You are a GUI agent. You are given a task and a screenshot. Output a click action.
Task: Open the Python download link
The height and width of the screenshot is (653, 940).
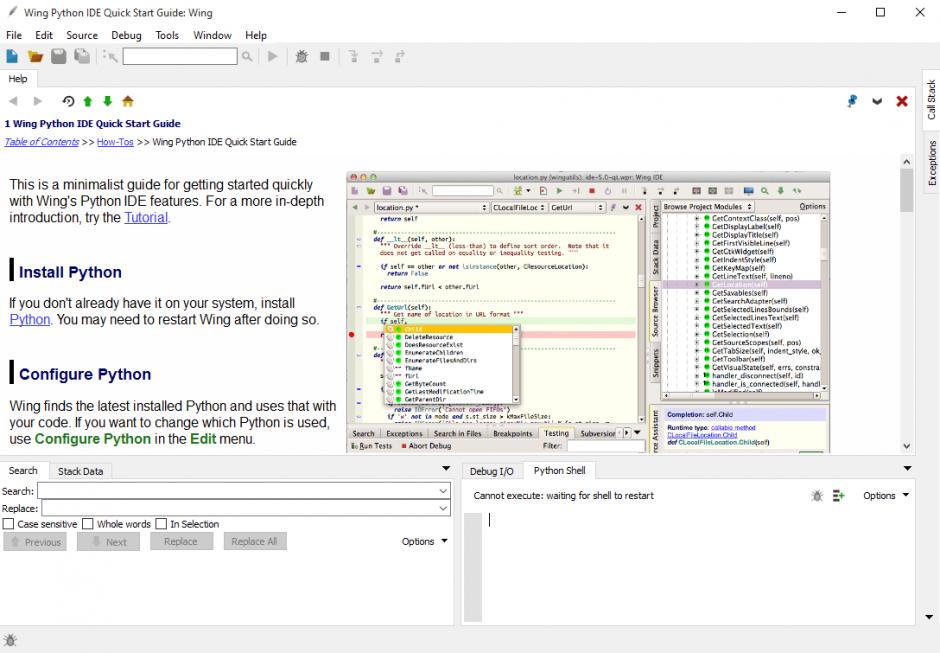29,320
